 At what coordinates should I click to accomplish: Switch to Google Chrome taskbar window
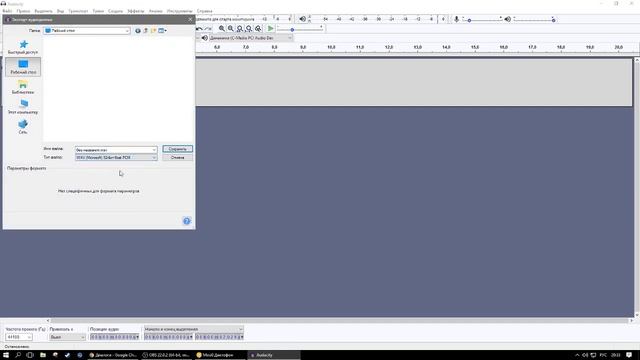pos(113,355)
